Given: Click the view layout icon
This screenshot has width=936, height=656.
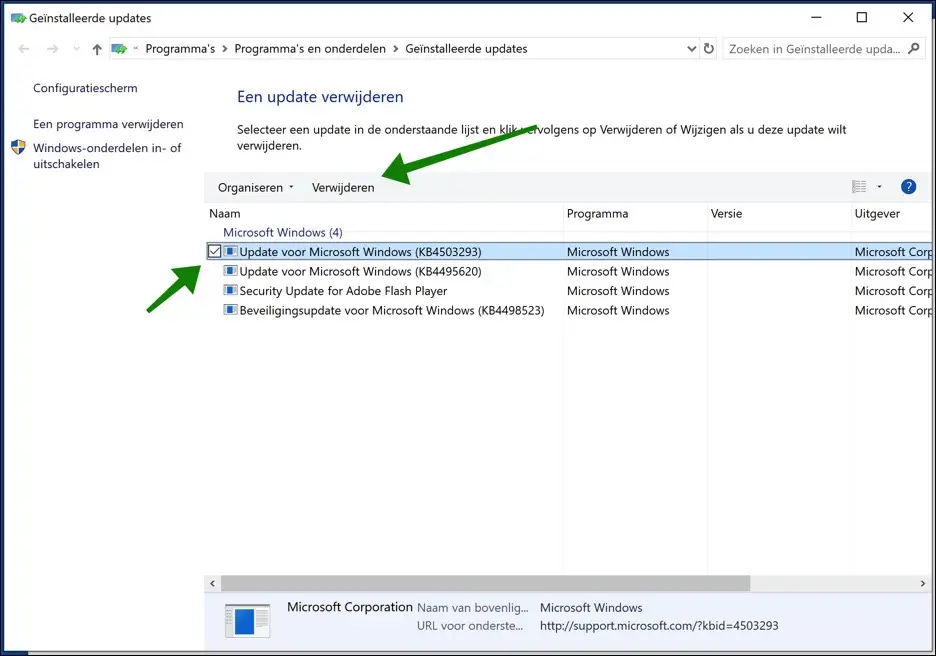Looking at the screenshot, I should pos(859,187).
